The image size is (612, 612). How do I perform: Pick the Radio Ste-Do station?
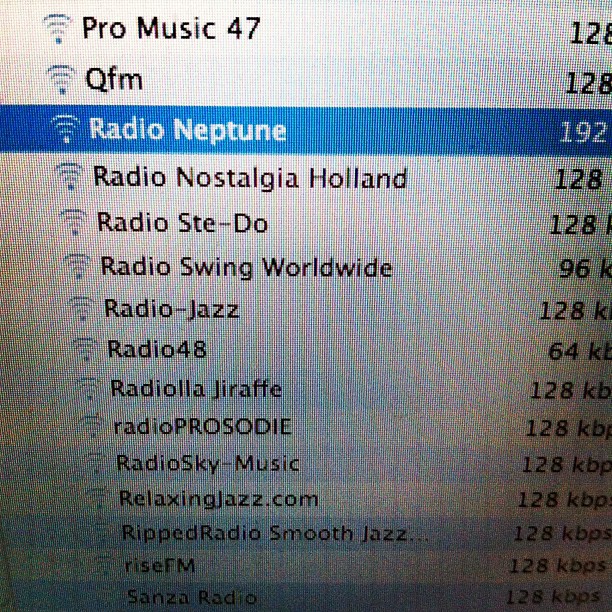tap(182, 223)
